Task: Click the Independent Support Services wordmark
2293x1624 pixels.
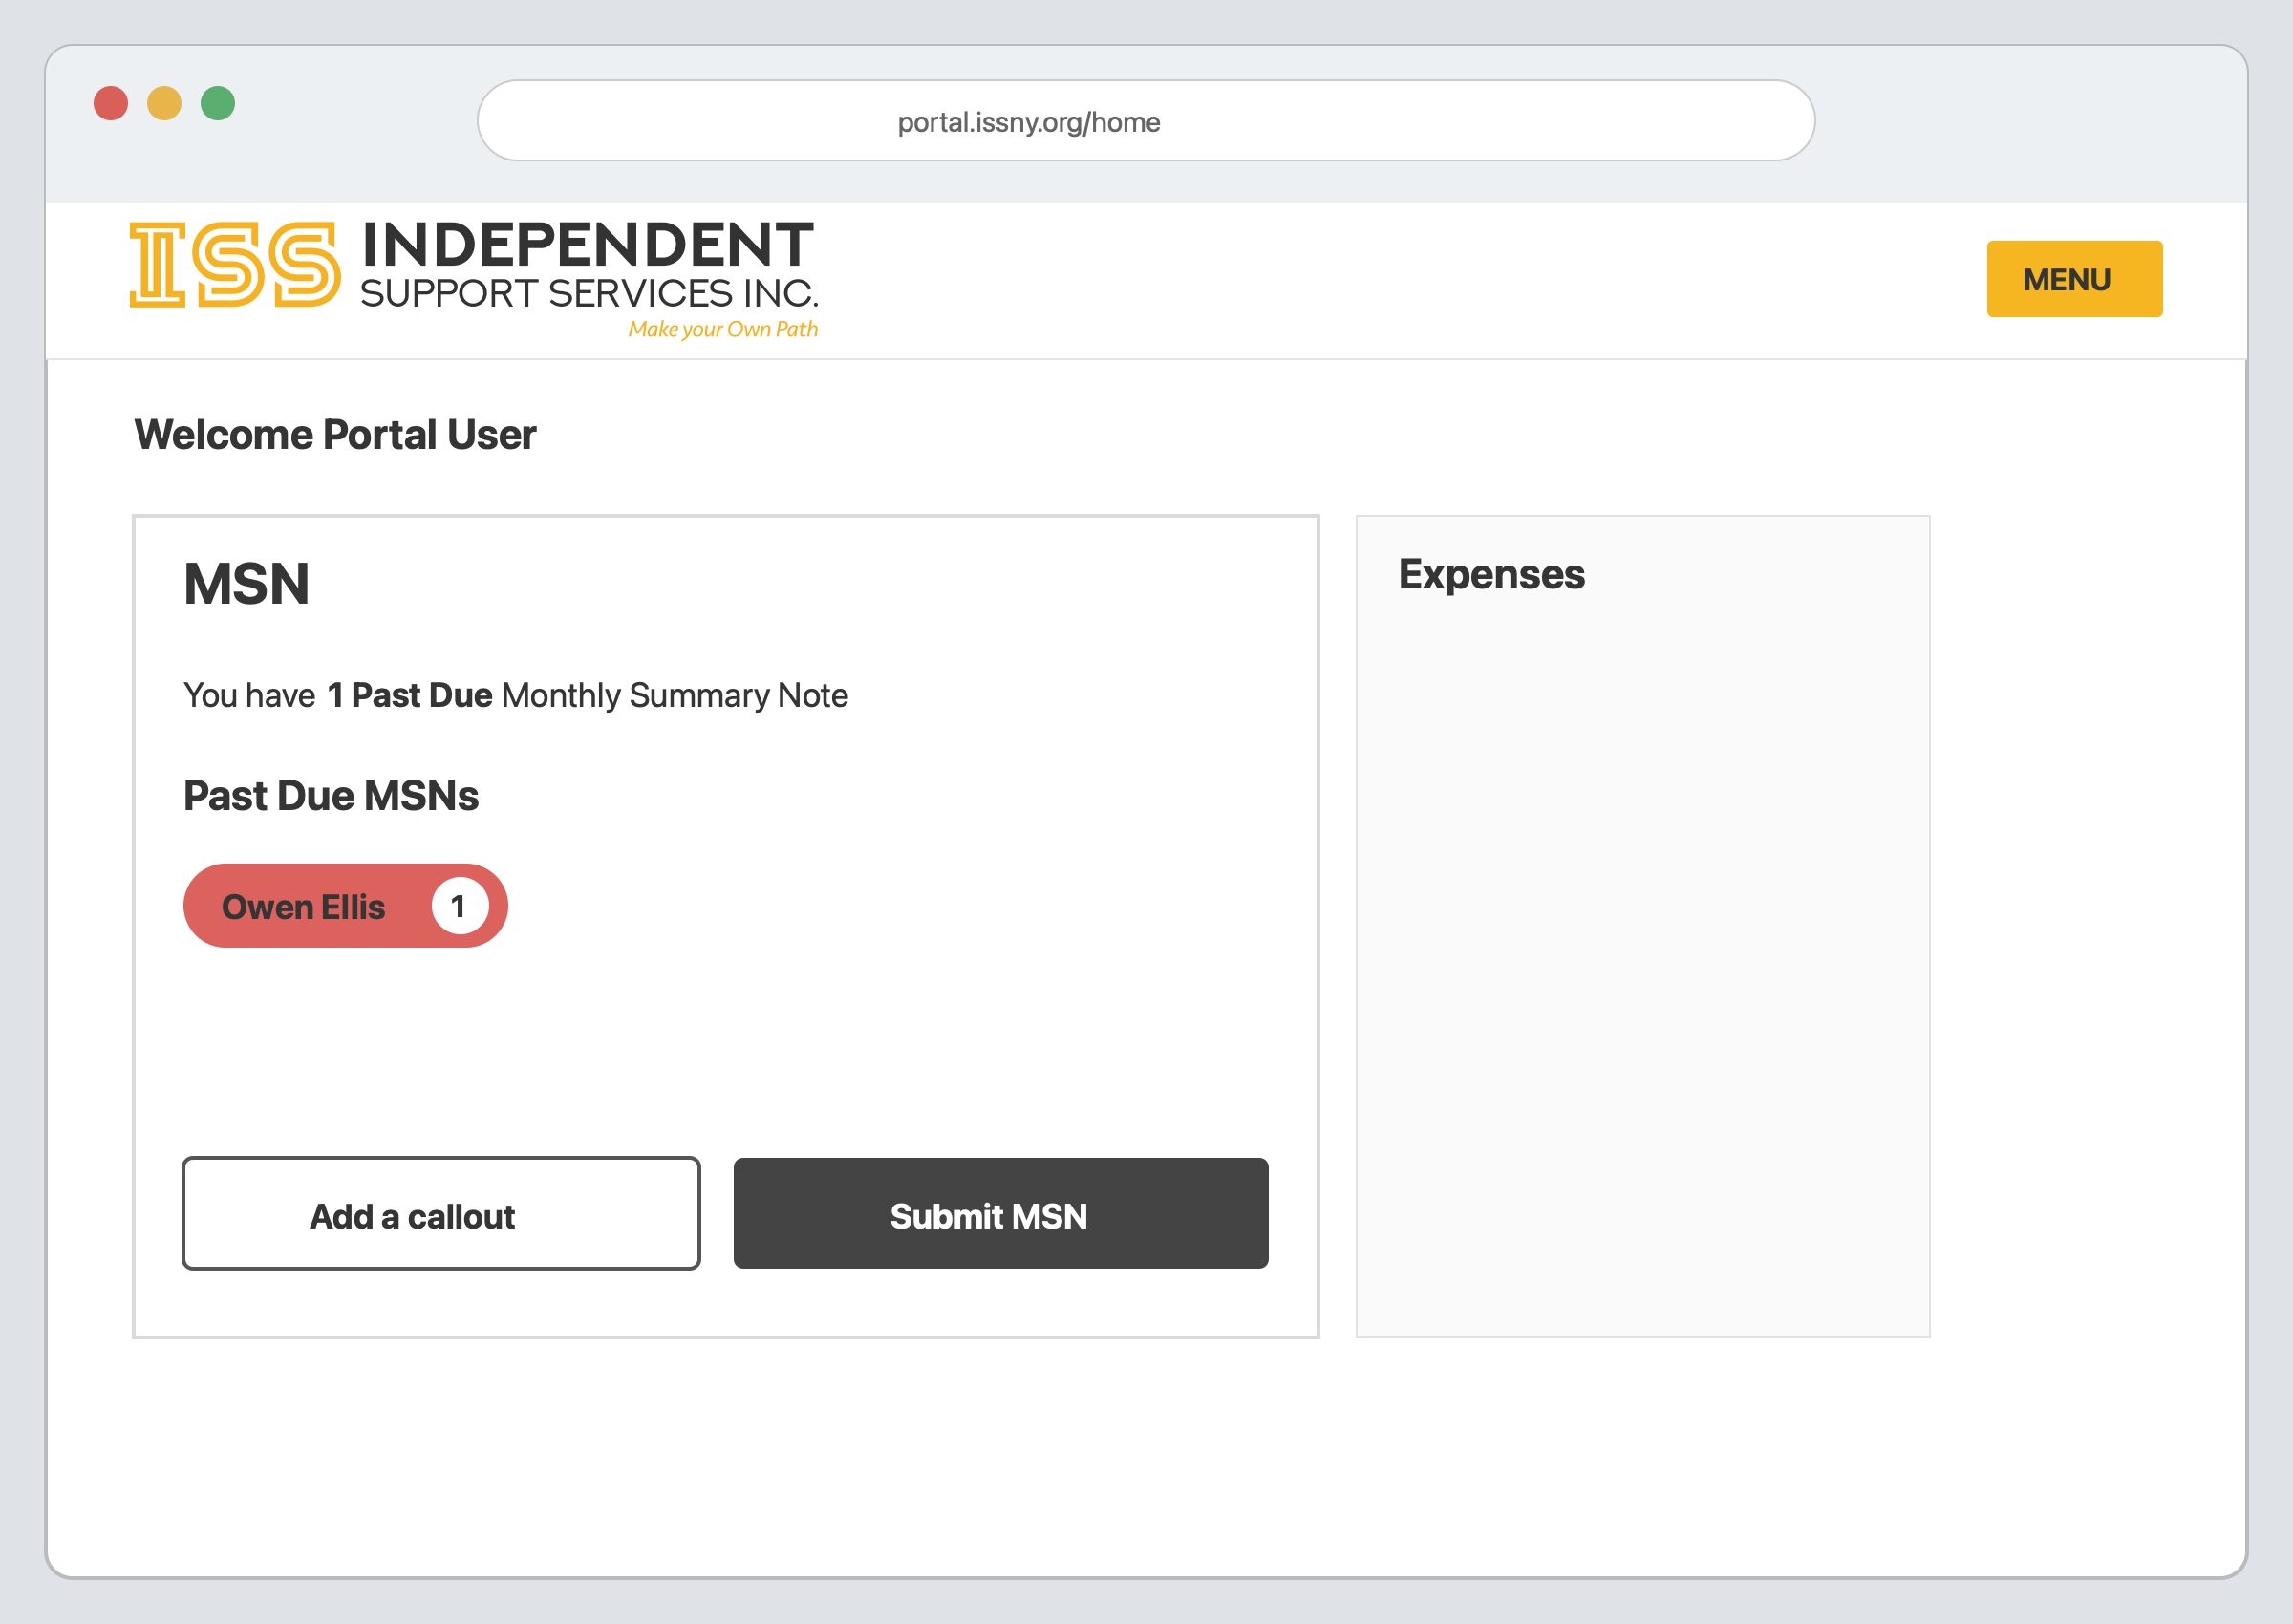Action: click(589, 266)
